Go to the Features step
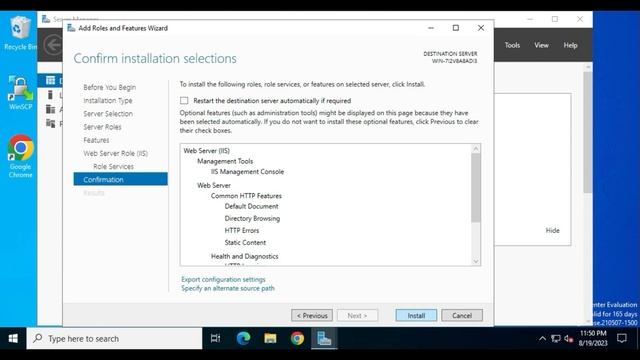 pos(96,140)
